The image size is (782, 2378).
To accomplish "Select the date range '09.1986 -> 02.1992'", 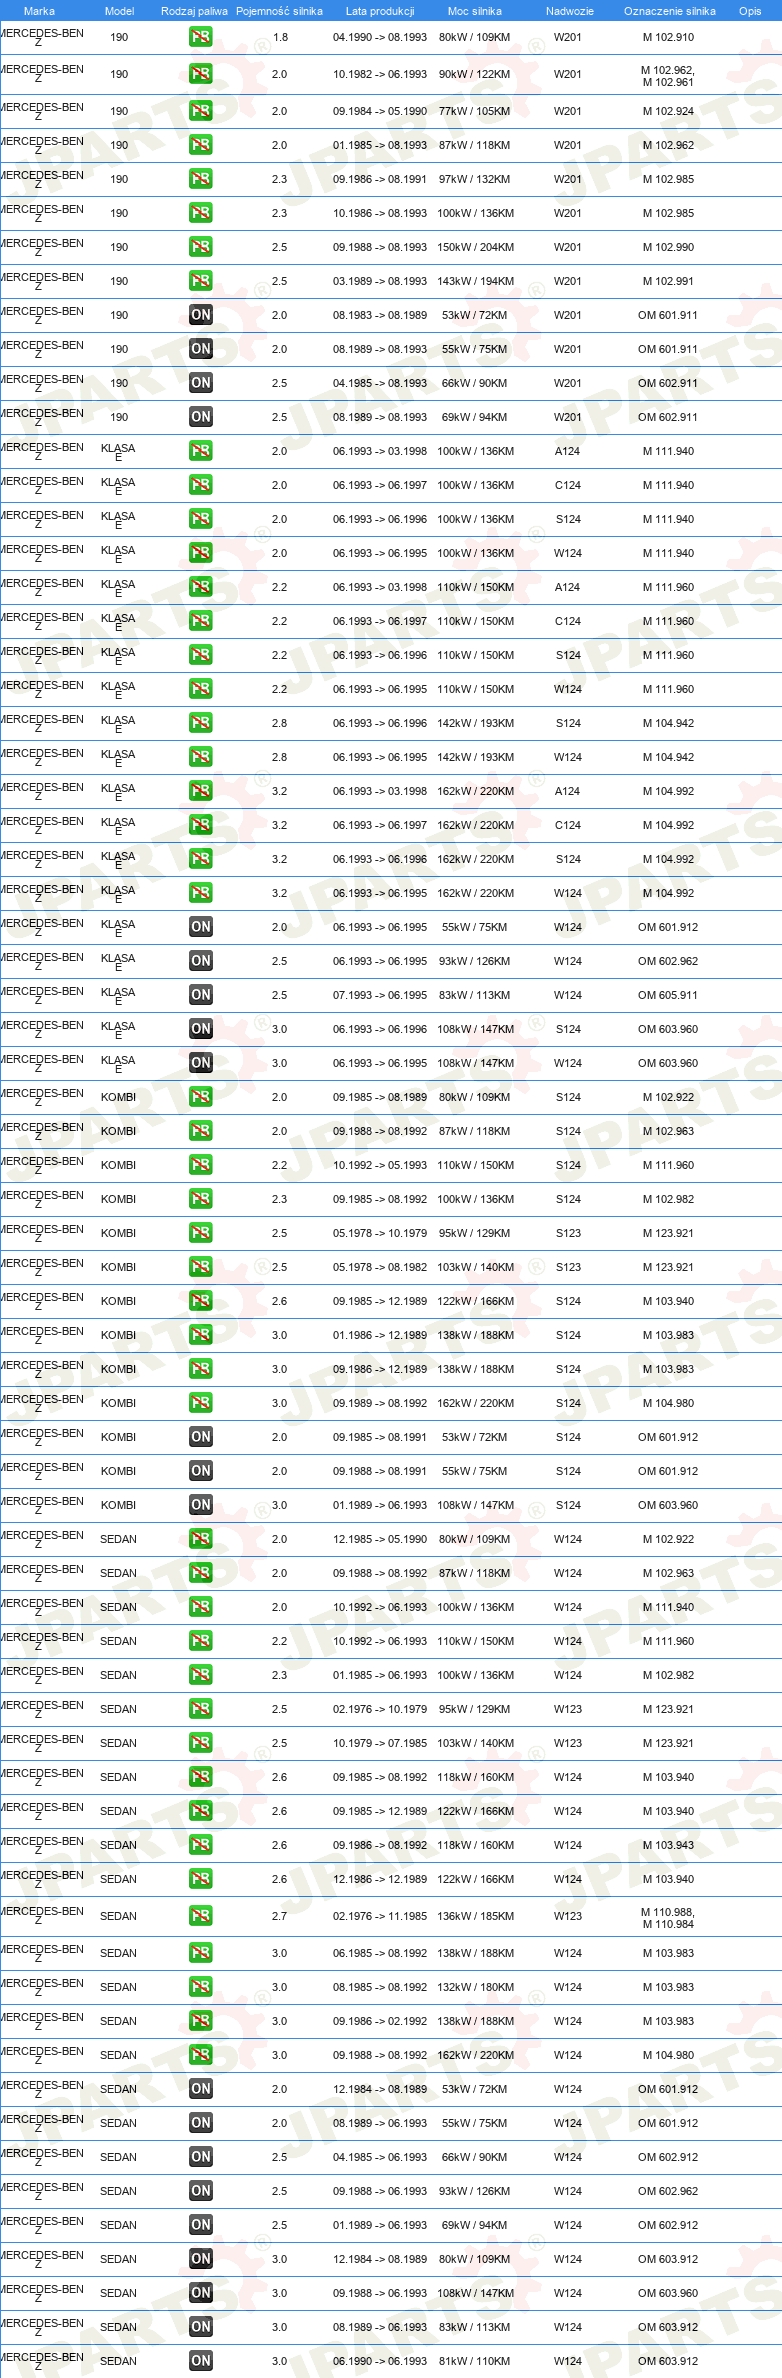I will click(380, 2021).
